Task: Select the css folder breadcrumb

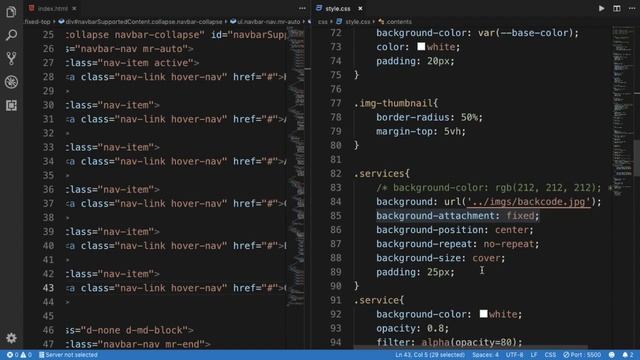Action: click(x=322, y=22)
